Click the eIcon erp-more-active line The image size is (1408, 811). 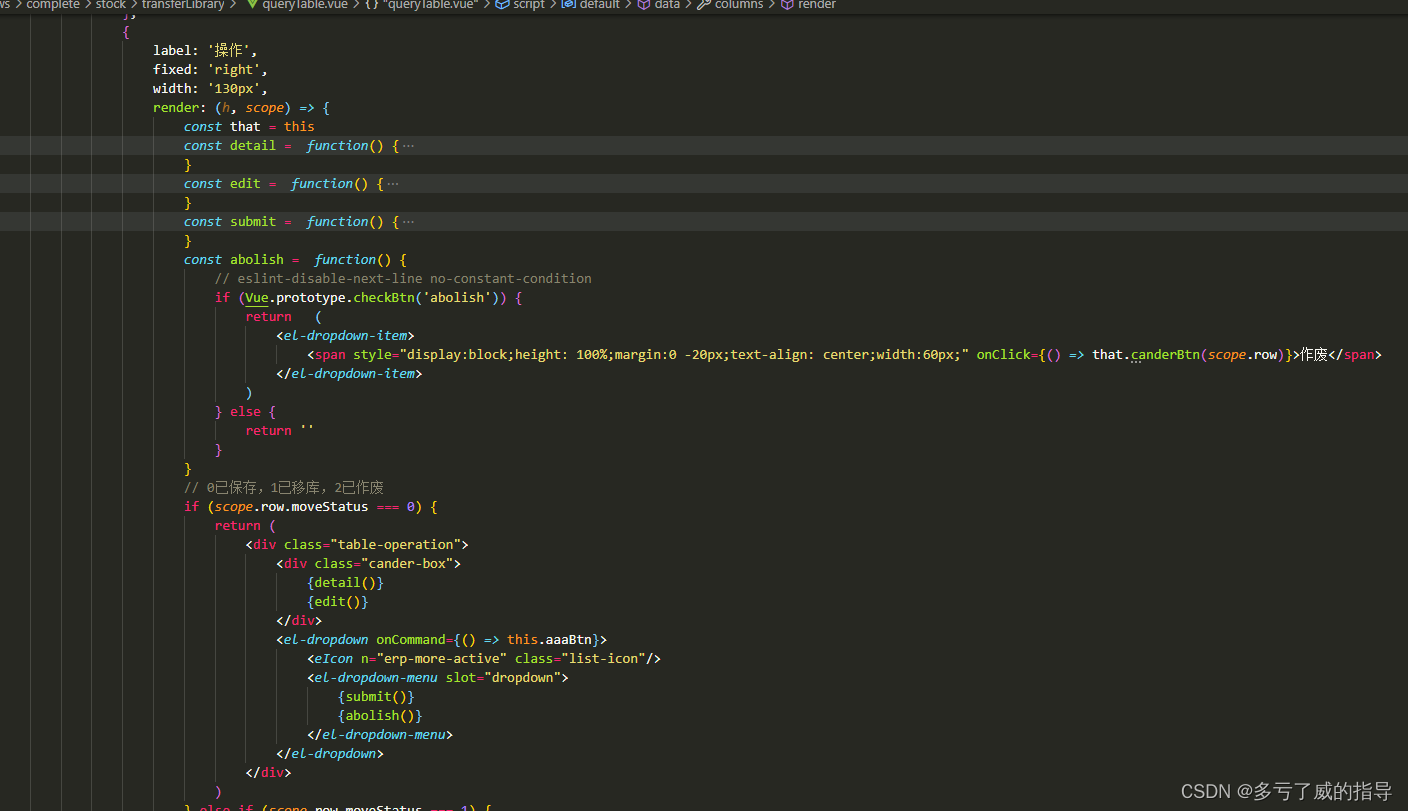[484, 659]
